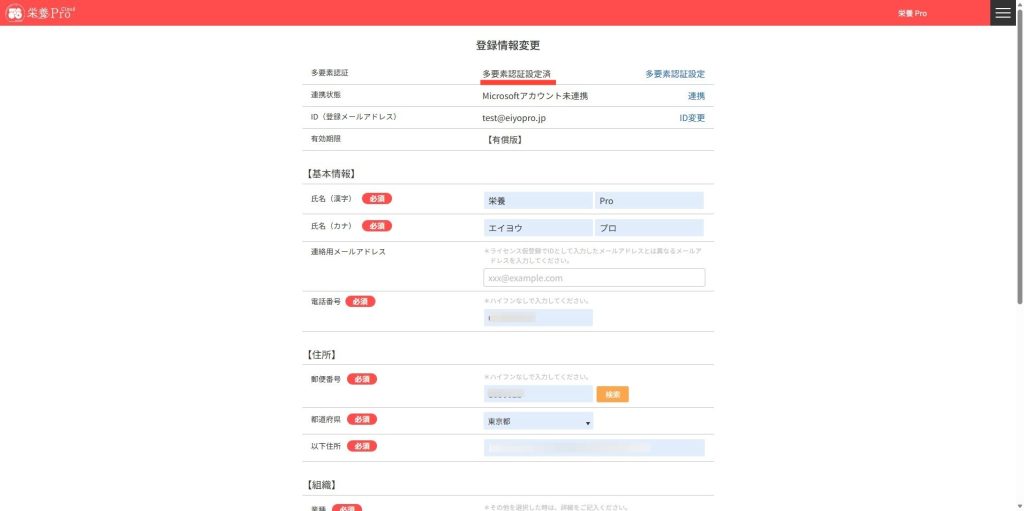Click the underlined 多要素認証設定済 status text

(517, 74)
